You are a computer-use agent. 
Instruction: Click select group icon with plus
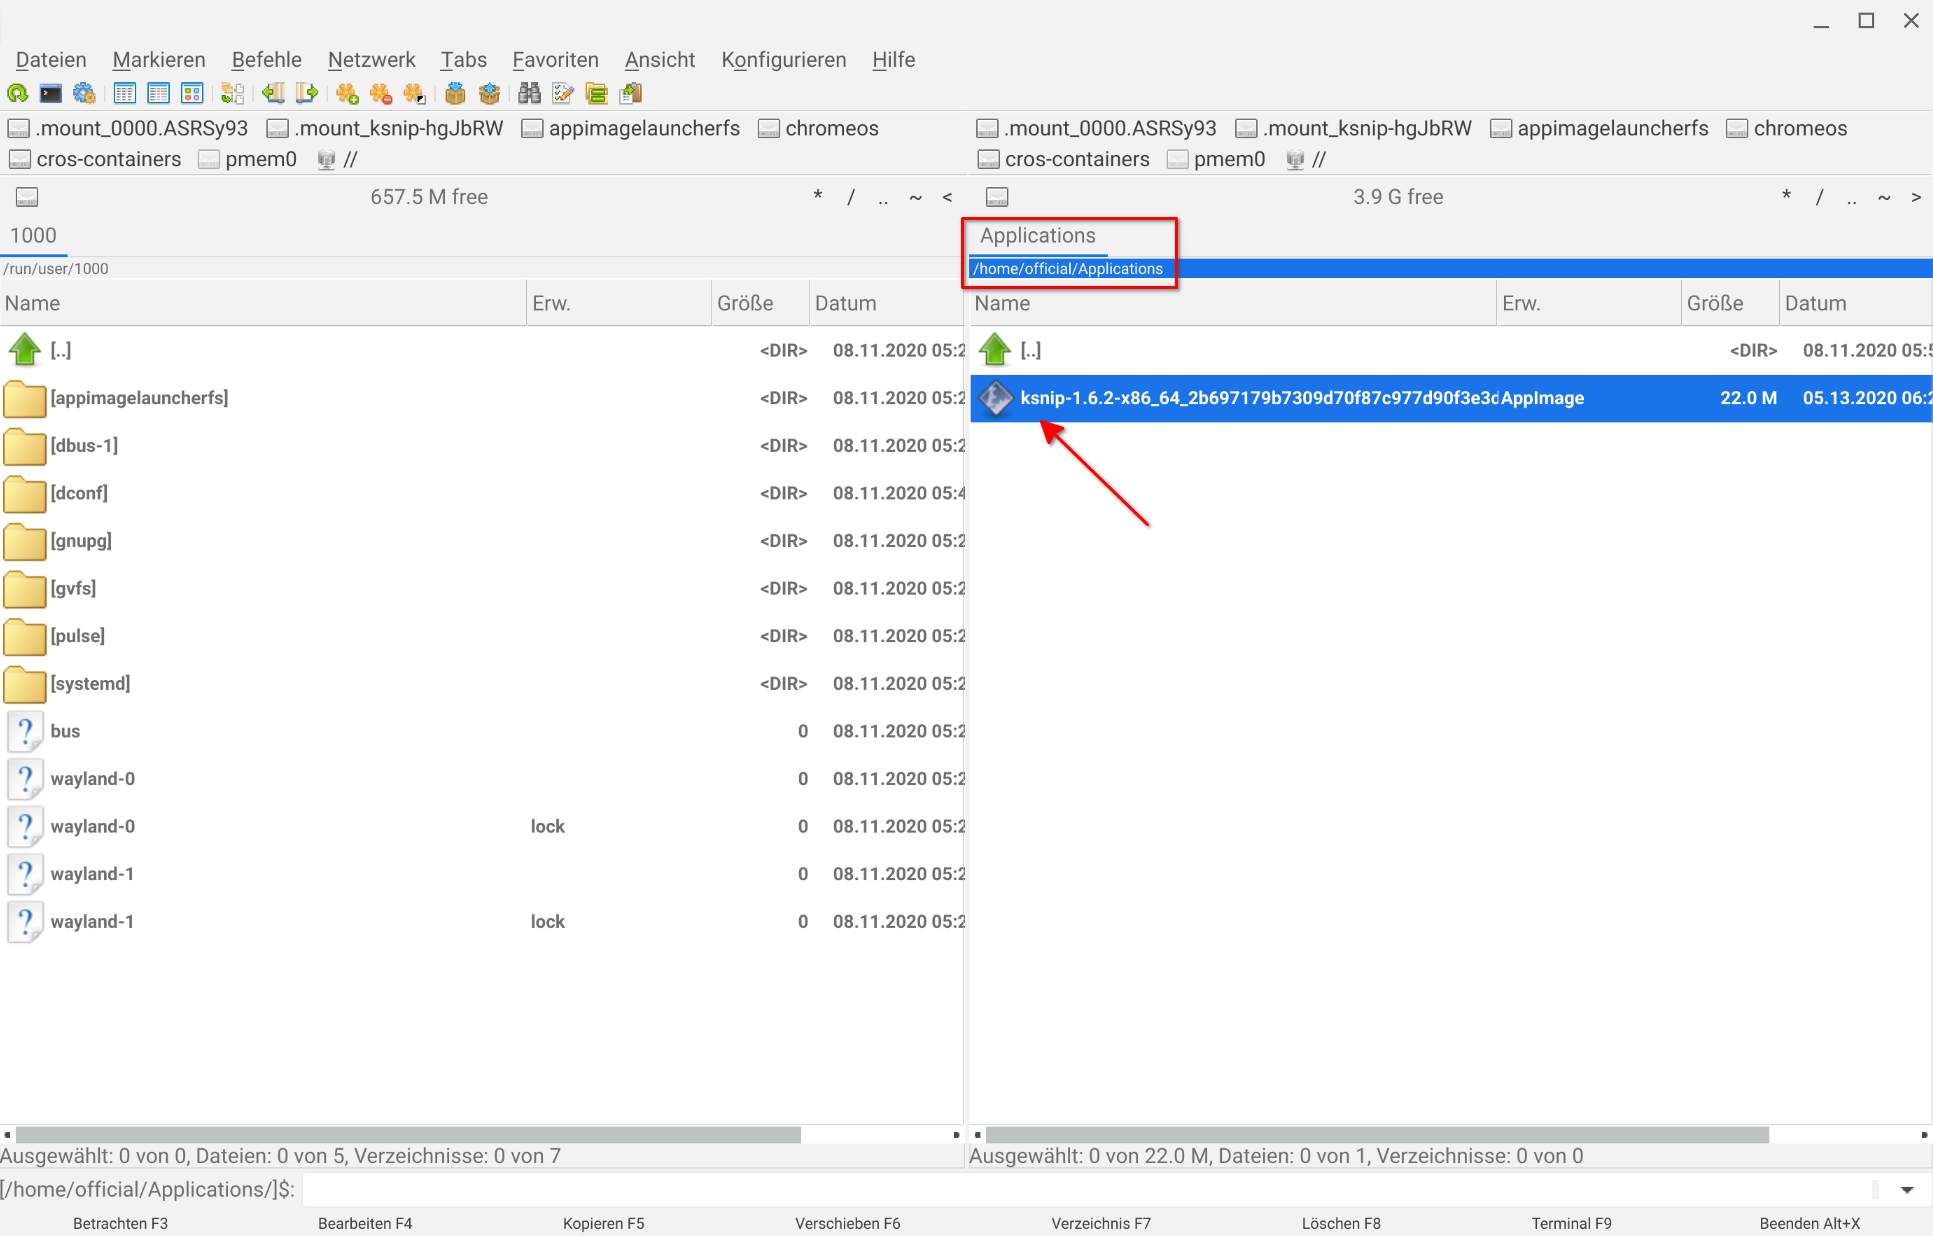pos(347,94)
